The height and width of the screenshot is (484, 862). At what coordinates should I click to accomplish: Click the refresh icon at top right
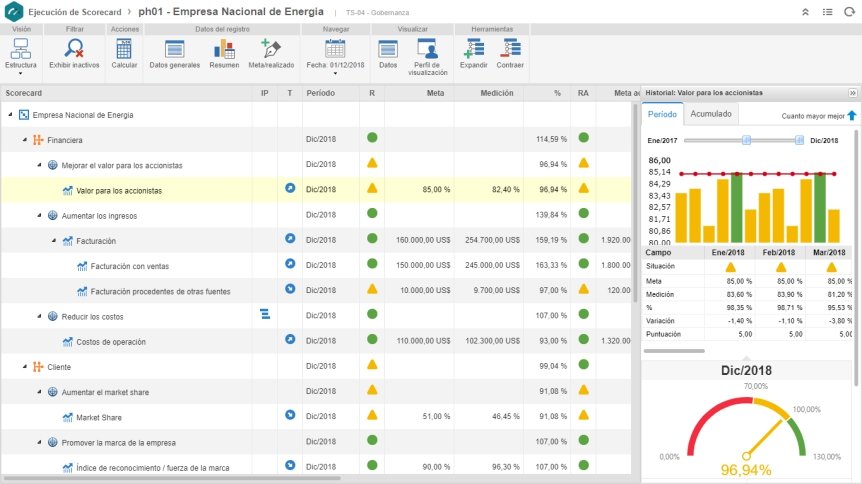[849, 12]
